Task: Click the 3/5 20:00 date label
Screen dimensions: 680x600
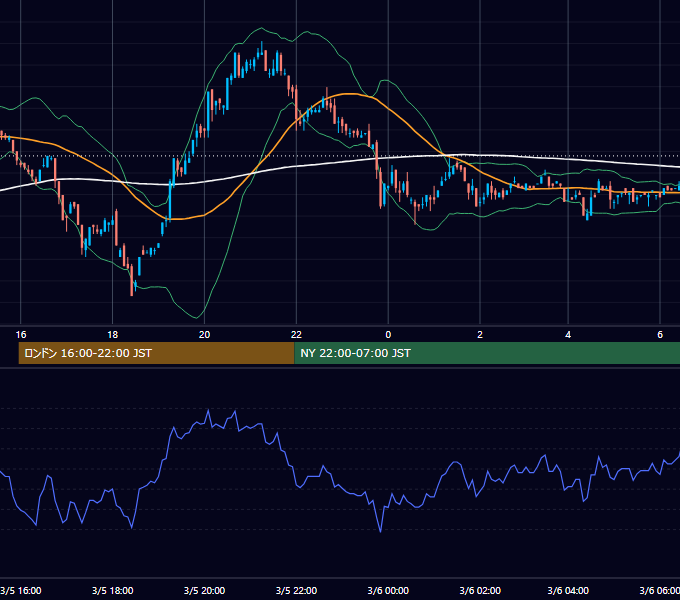Action: click(204, 590)
